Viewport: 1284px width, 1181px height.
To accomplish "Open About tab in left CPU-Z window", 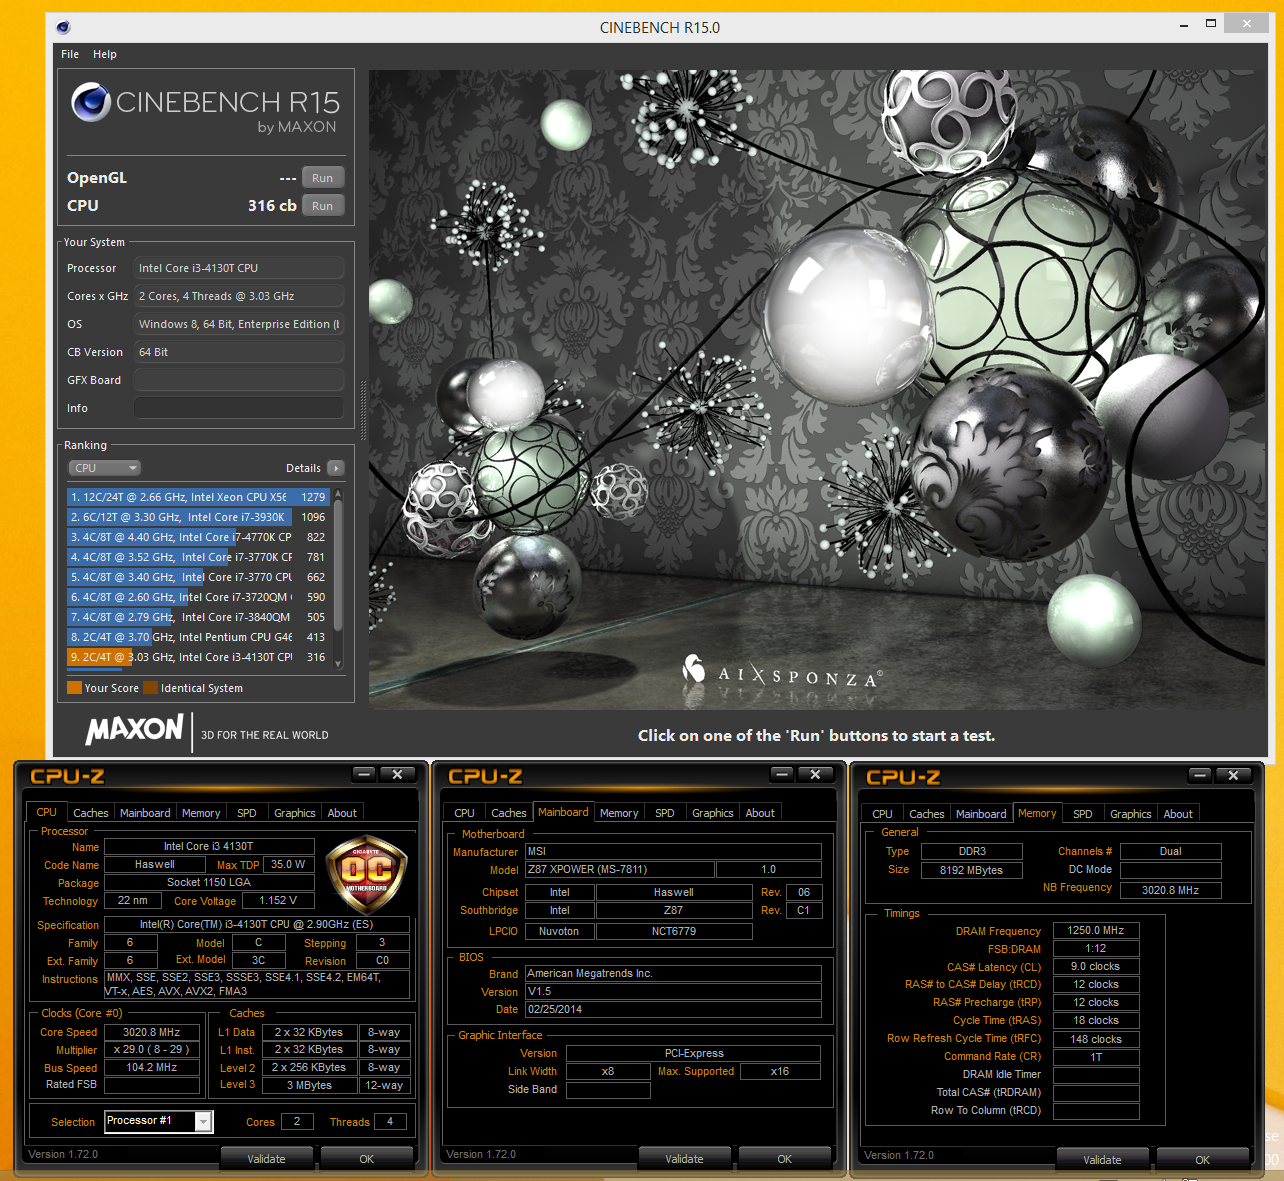I will 342,813.
